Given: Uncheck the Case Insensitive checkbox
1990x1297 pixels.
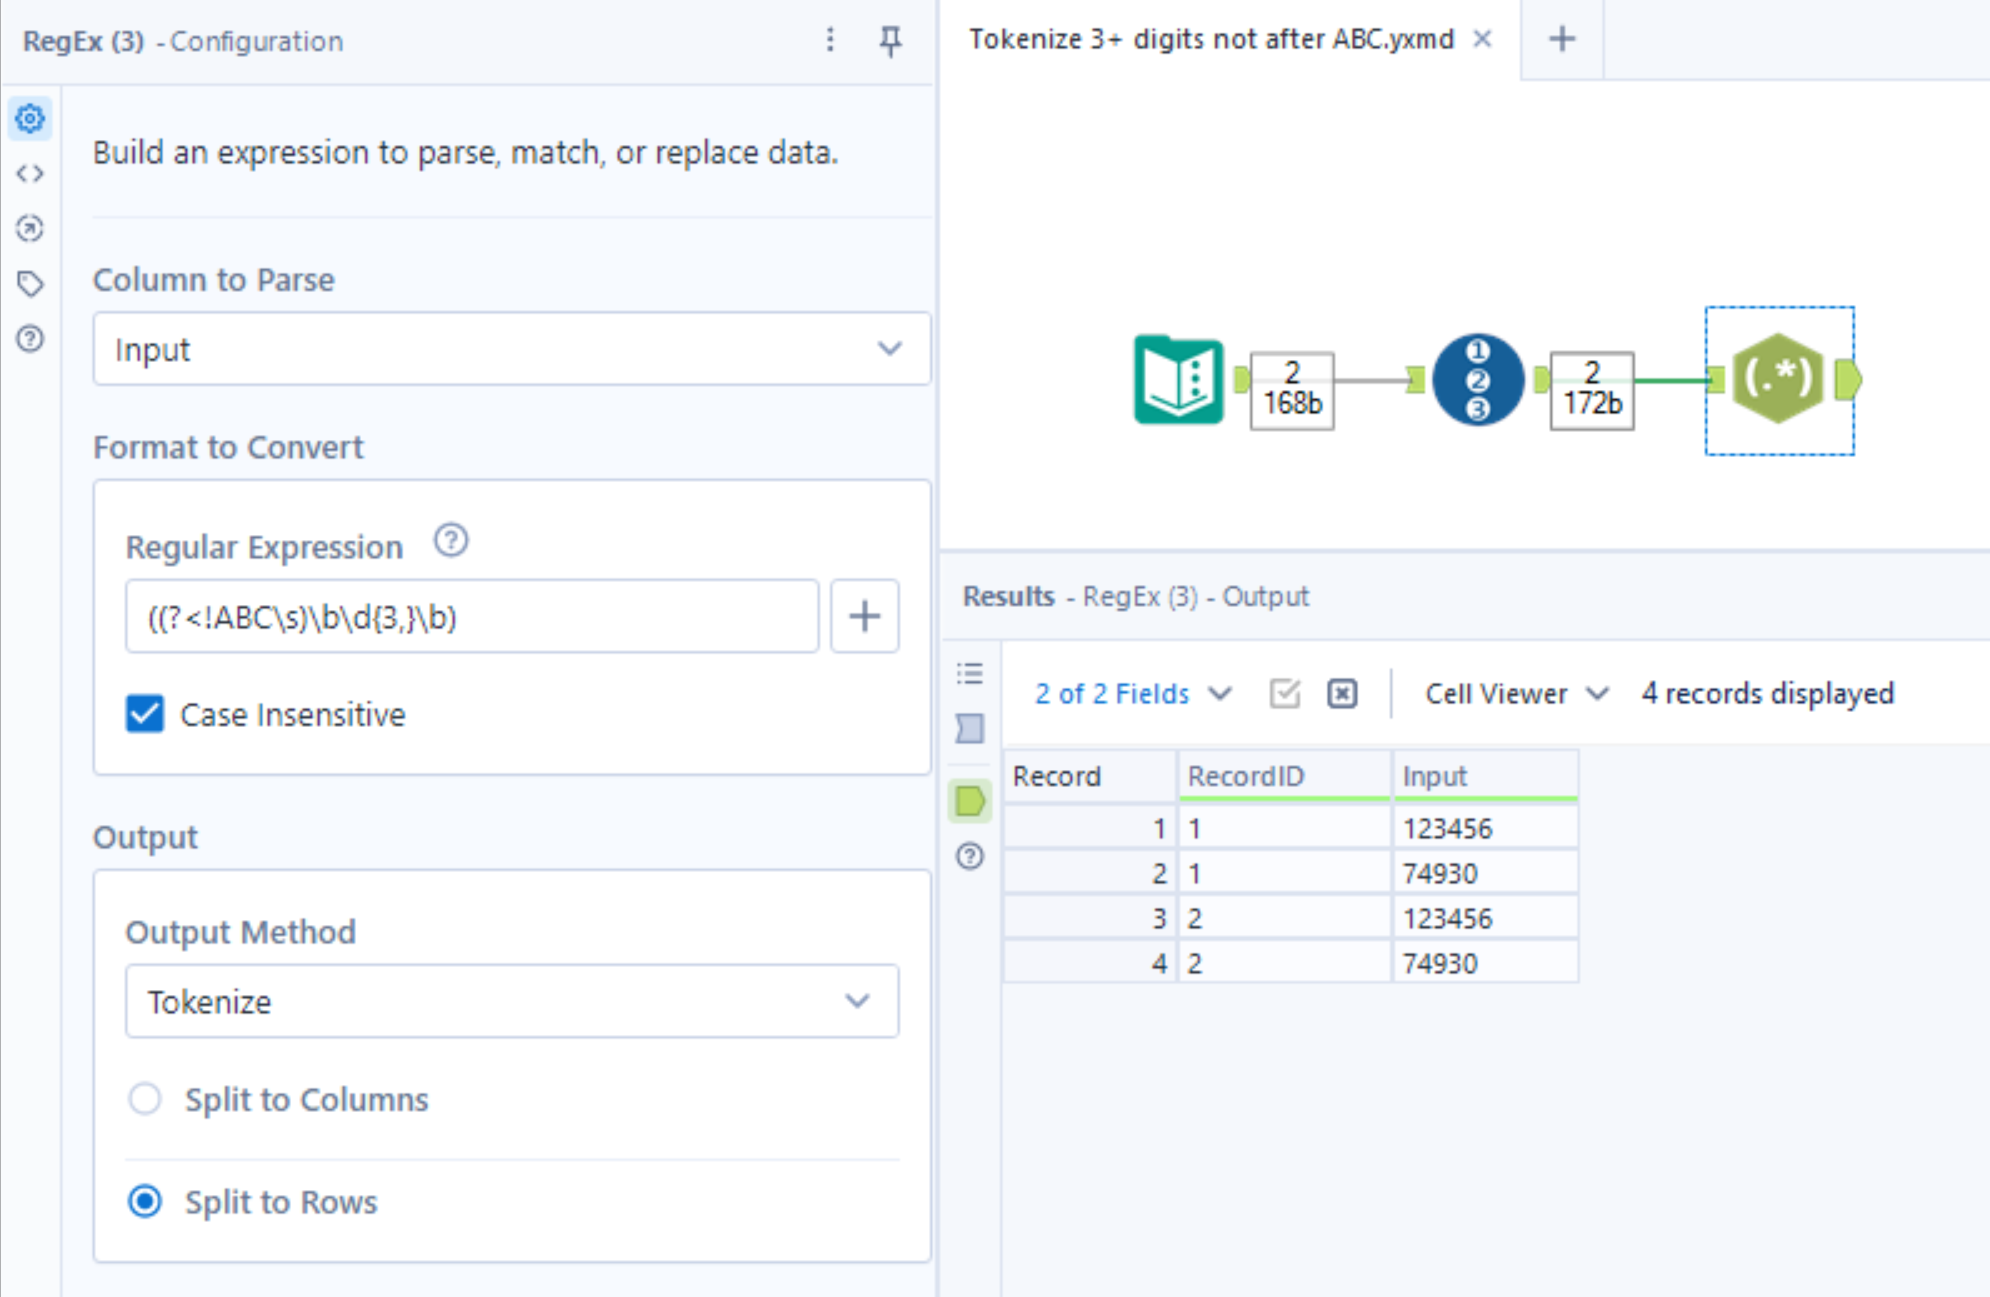Looking at the screenshot, I should [145, 714].
